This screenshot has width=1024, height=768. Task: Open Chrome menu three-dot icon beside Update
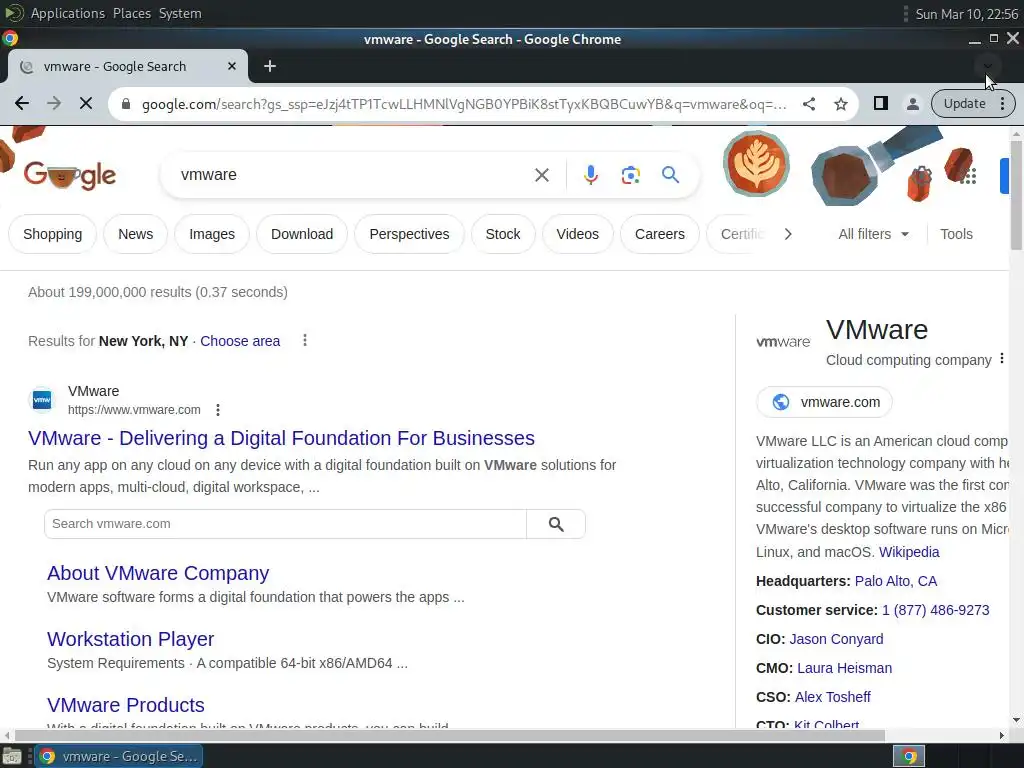point(1002,103)
